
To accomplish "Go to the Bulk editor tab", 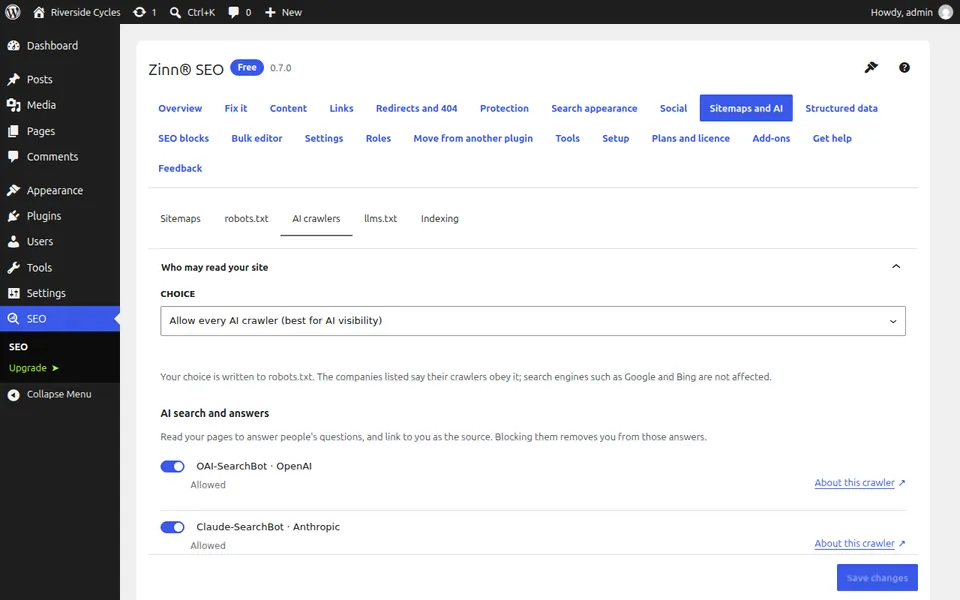I will tap(257, 138).
